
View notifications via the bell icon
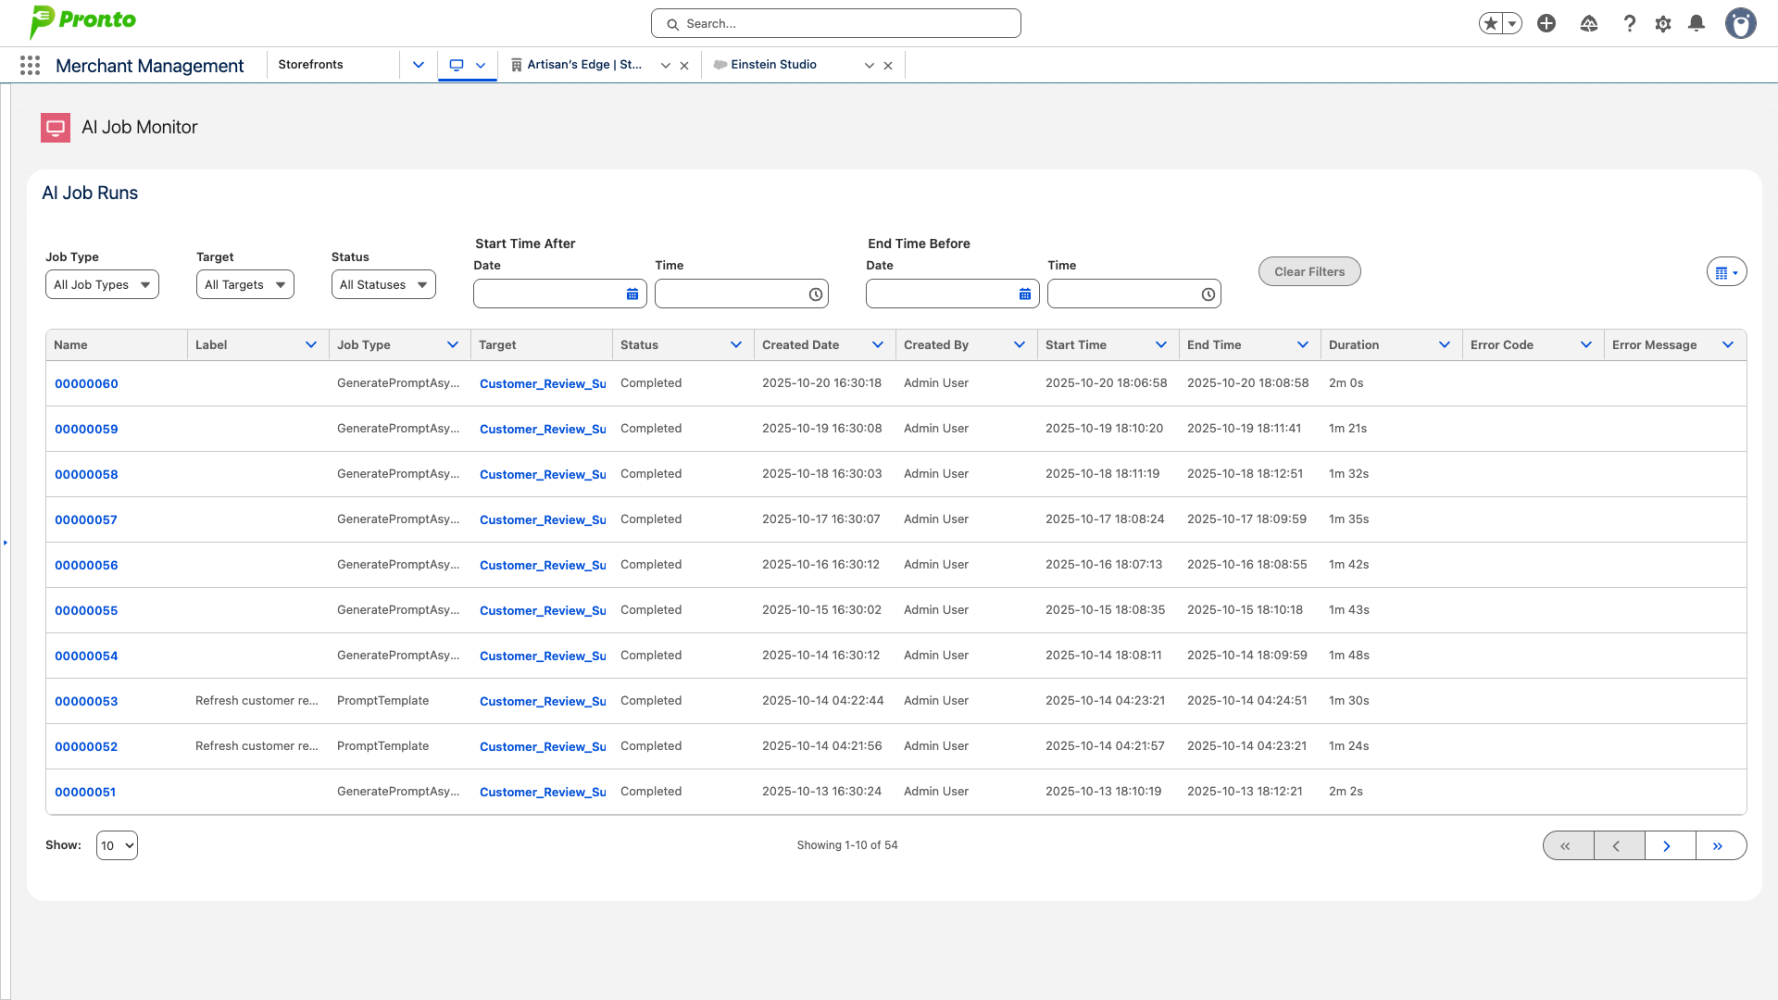[1696, 23]
